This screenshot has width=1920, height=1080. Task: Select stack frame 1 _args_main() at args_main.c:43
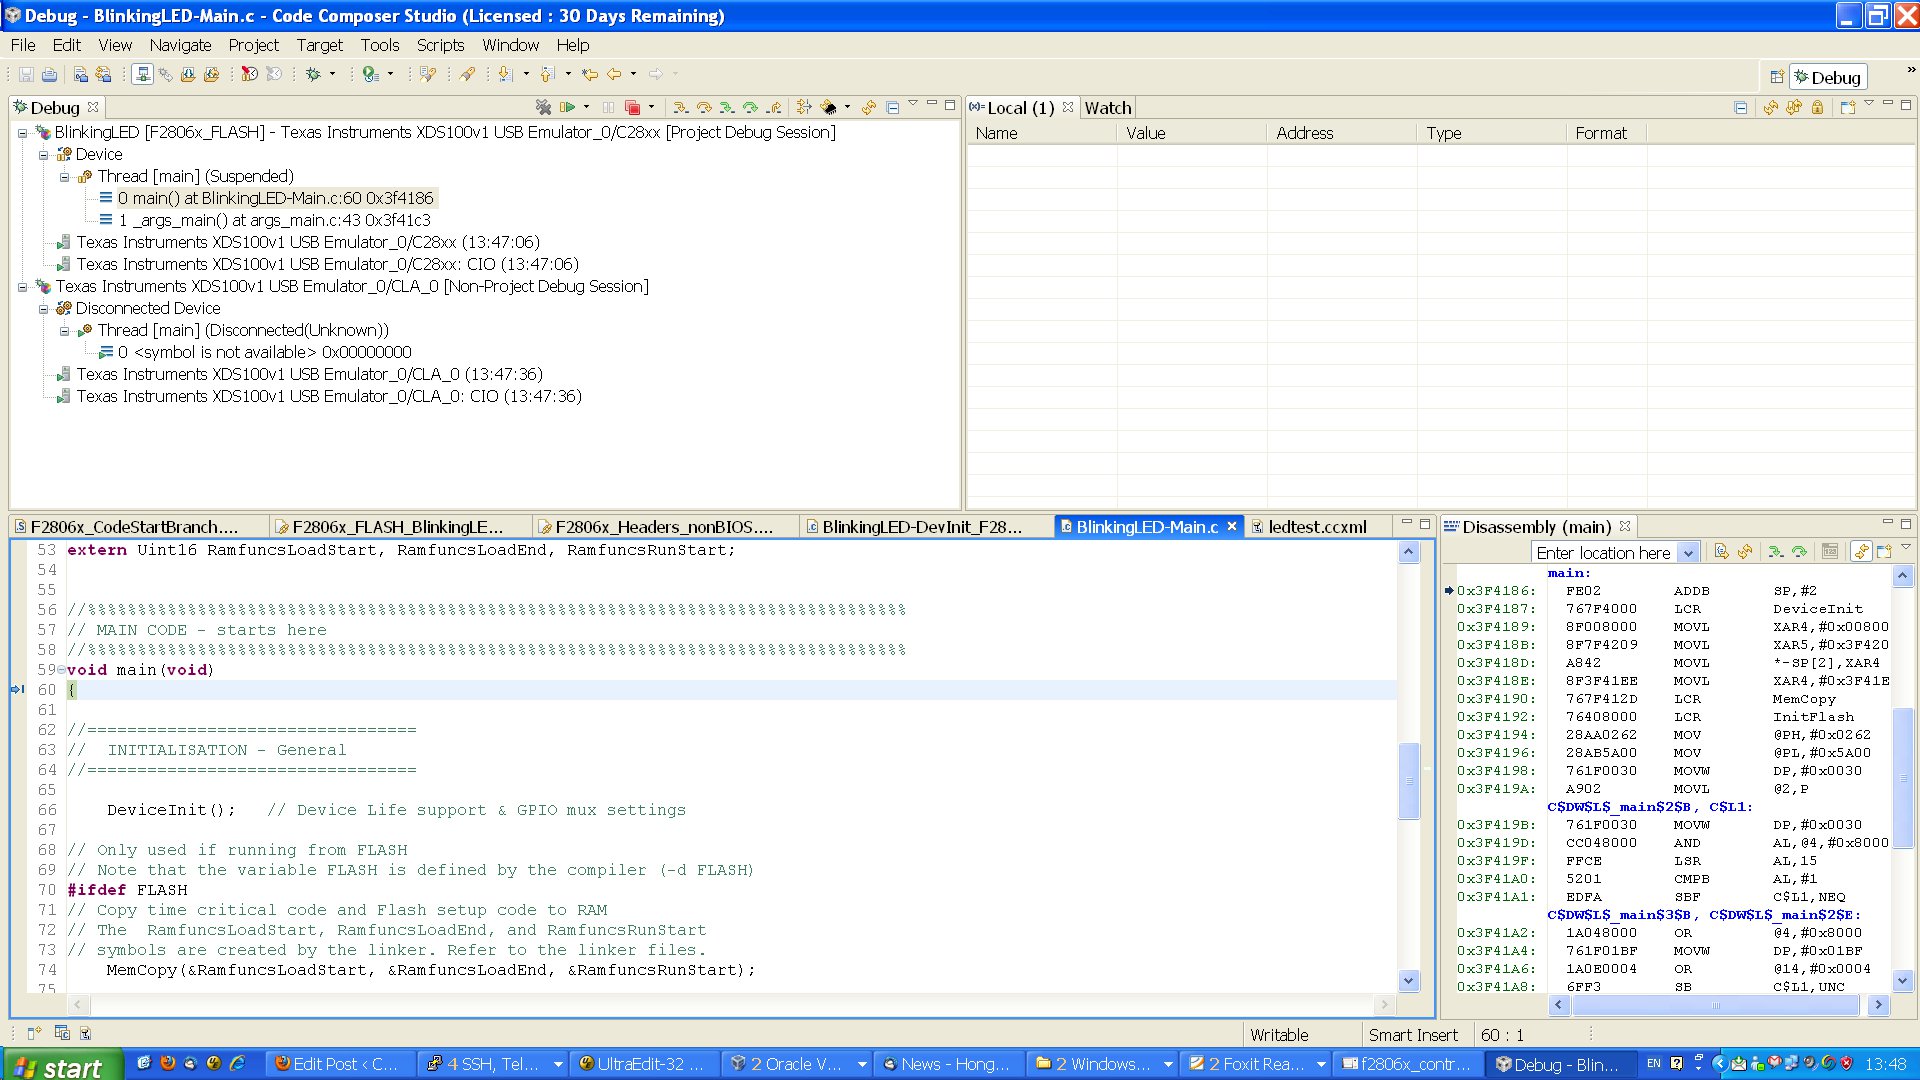point(274,220)
